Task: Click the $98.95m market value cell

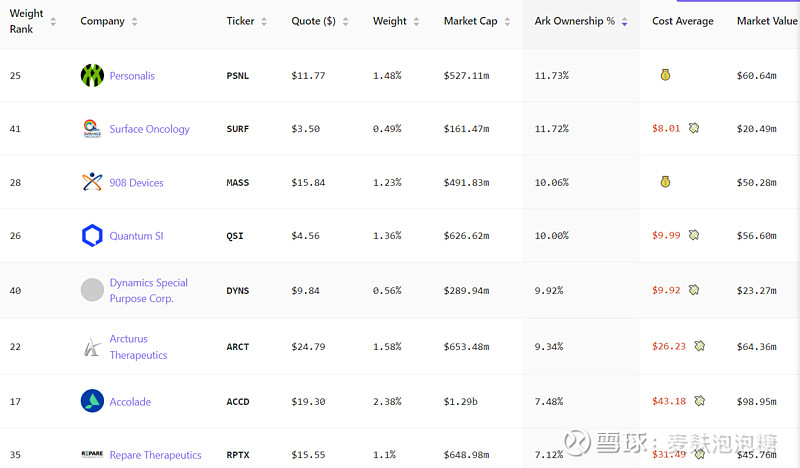Action: 757,402
